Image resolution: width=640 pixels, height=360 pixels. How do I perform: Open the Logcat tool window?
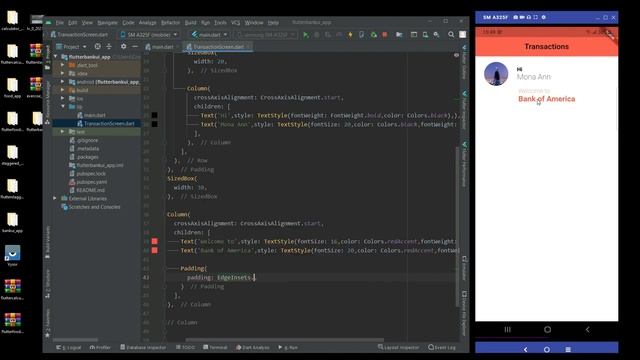[x=69, y=347]
